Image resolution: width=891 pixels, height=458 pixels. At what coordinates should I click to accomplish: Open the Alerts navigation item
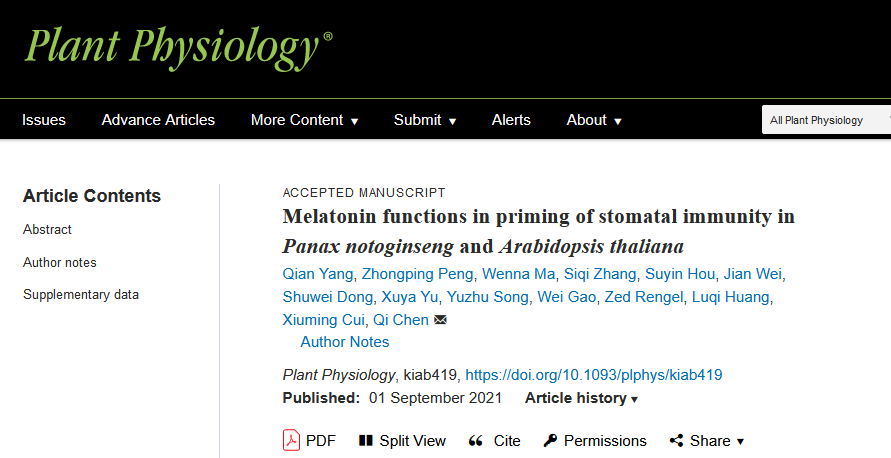pos(511,120)
